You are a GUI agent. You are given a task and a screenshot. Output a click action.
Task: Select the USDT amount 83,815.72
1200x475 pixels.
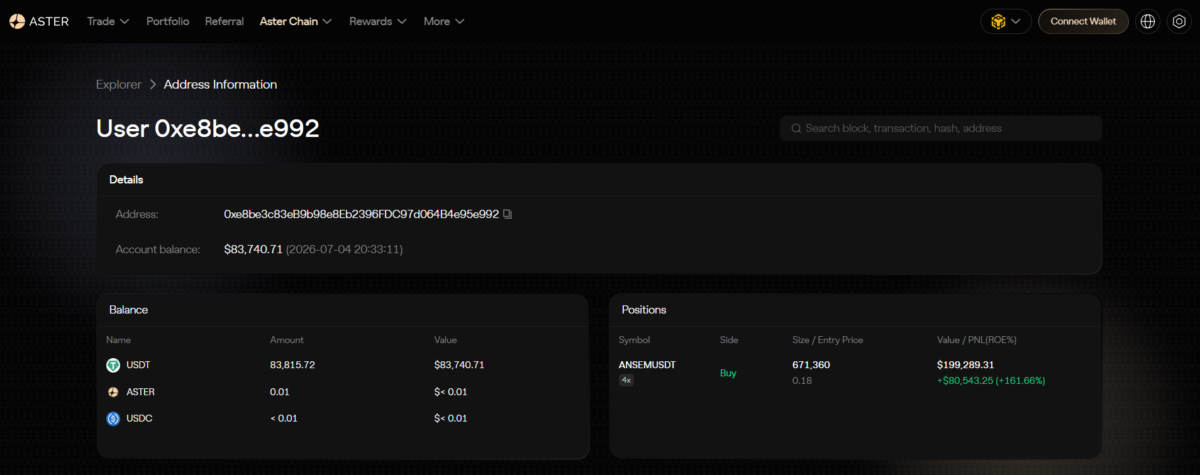pyautogui.click(x=293, y=365)
